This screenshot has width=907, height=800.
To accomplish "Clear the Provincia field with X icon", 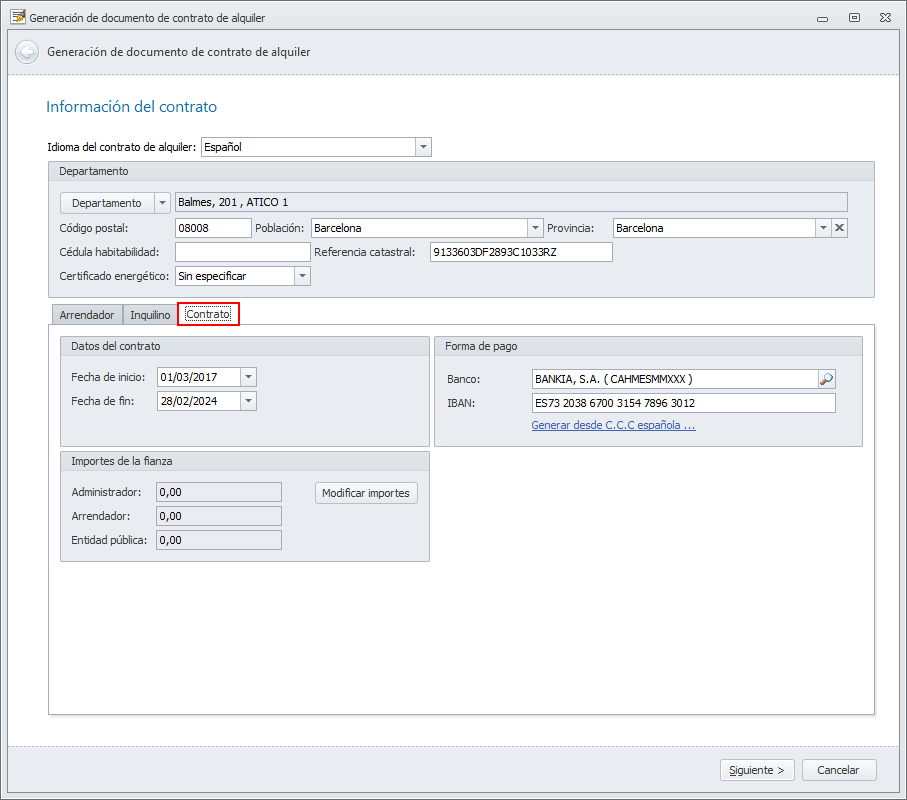I will tap(840, 228).
